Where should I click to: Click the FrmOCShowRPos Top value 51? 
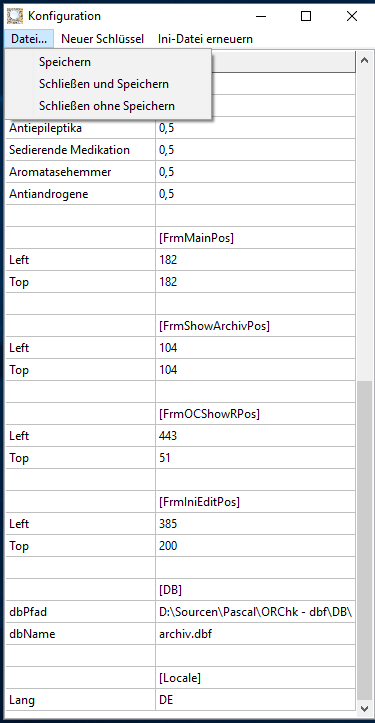point(256,458)
